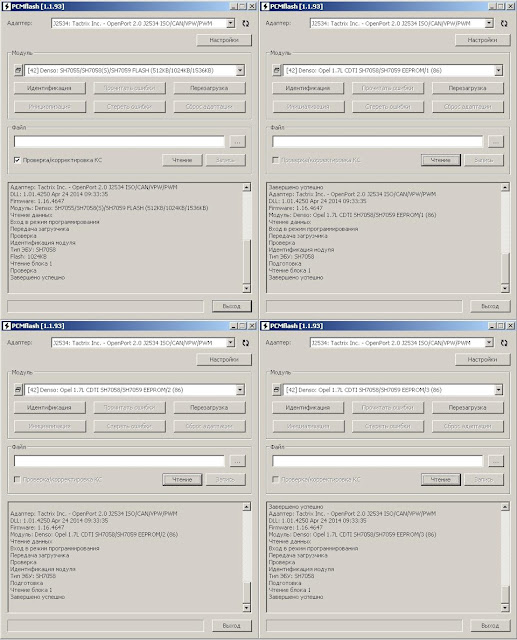Refresh adapter list in the FLASH module window
Screen dimensions: 517x640
coord(246,24)
